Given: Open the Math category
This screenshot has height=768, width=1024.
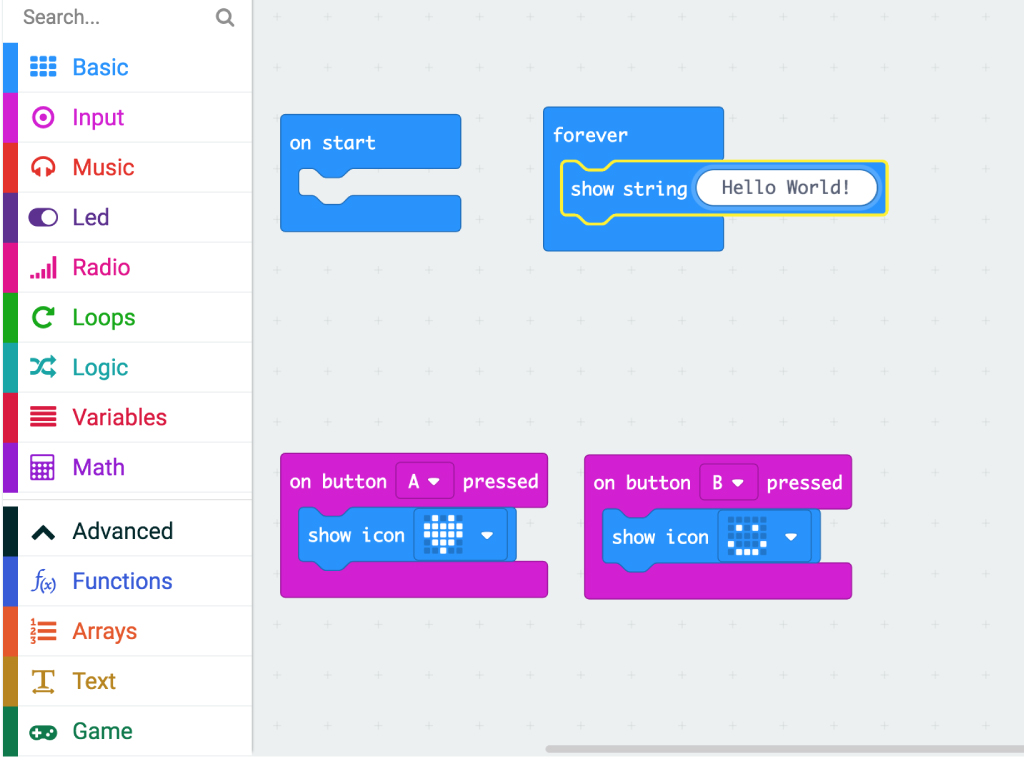Looking at the screenshot, I should [127, 468].
